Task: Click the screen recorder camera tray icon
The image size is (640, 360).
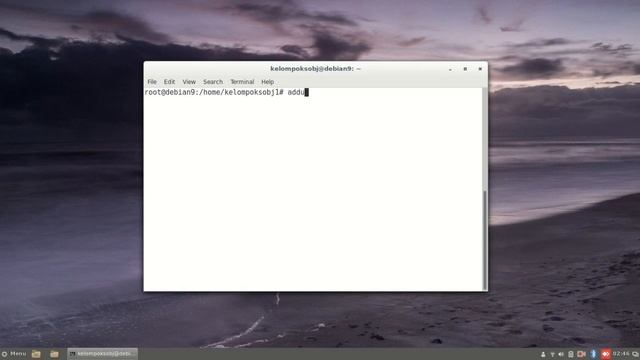Action: point(582,354)
